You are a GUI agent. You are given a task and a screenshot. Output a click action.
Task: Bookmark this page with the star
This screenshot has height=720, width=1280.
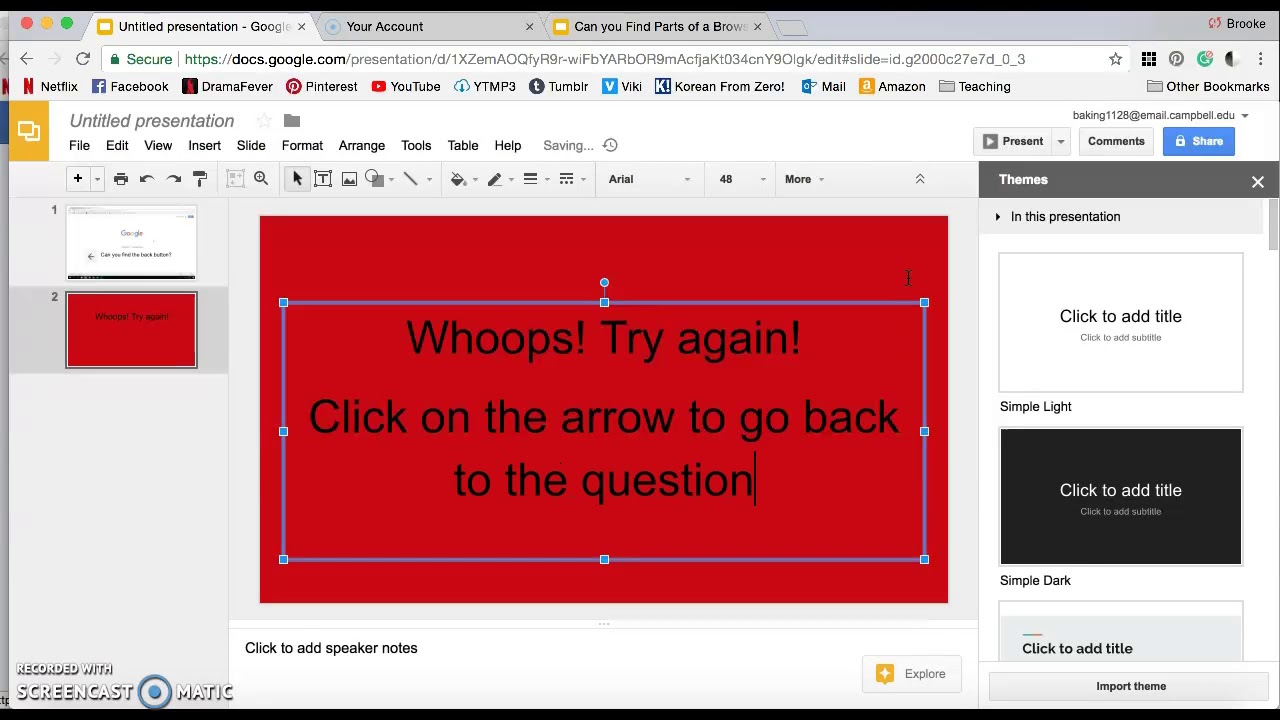[x=1115, y=59]
